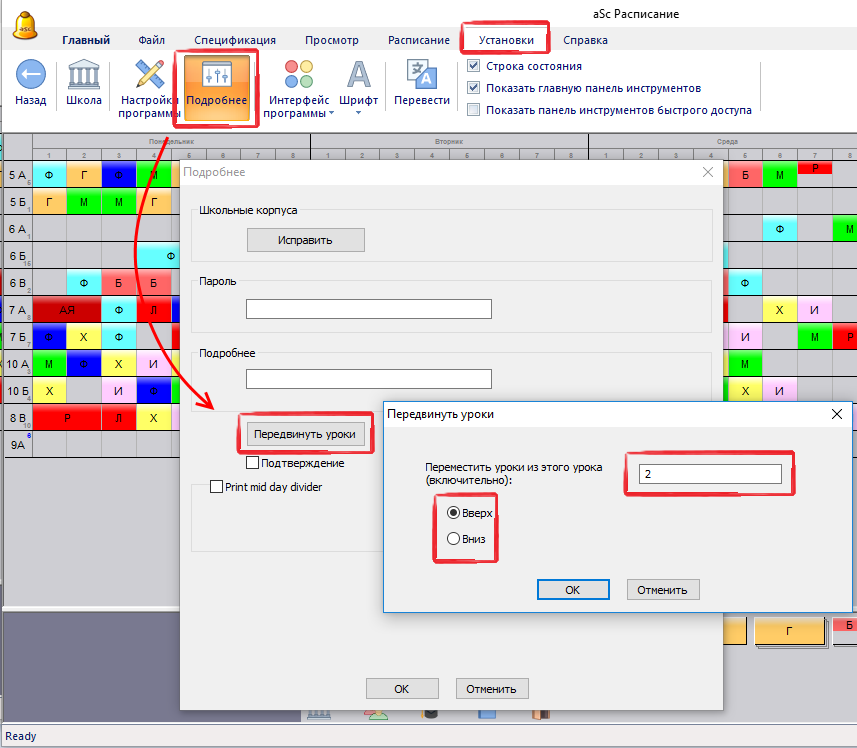Click the Подробнее sliders icon

pyautogui.click(x=216, y=76)
